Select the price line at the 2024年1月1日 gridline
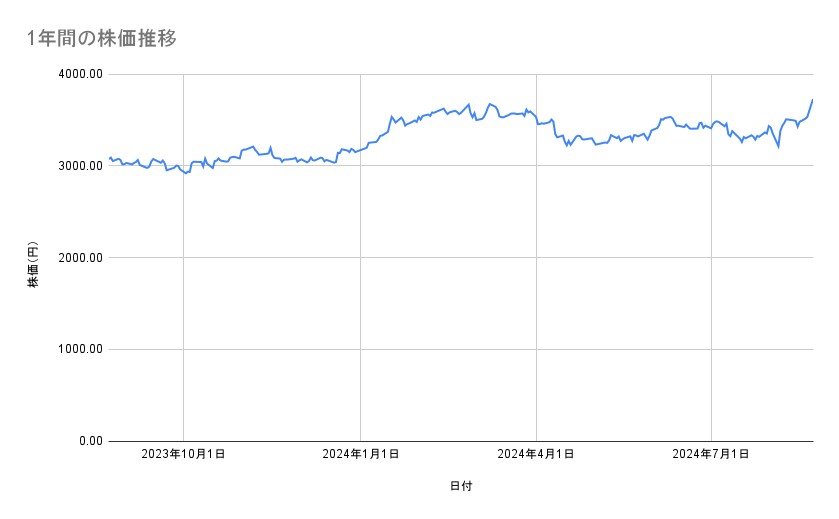Viewport: 839px width, 519px height. coord(361,149)
